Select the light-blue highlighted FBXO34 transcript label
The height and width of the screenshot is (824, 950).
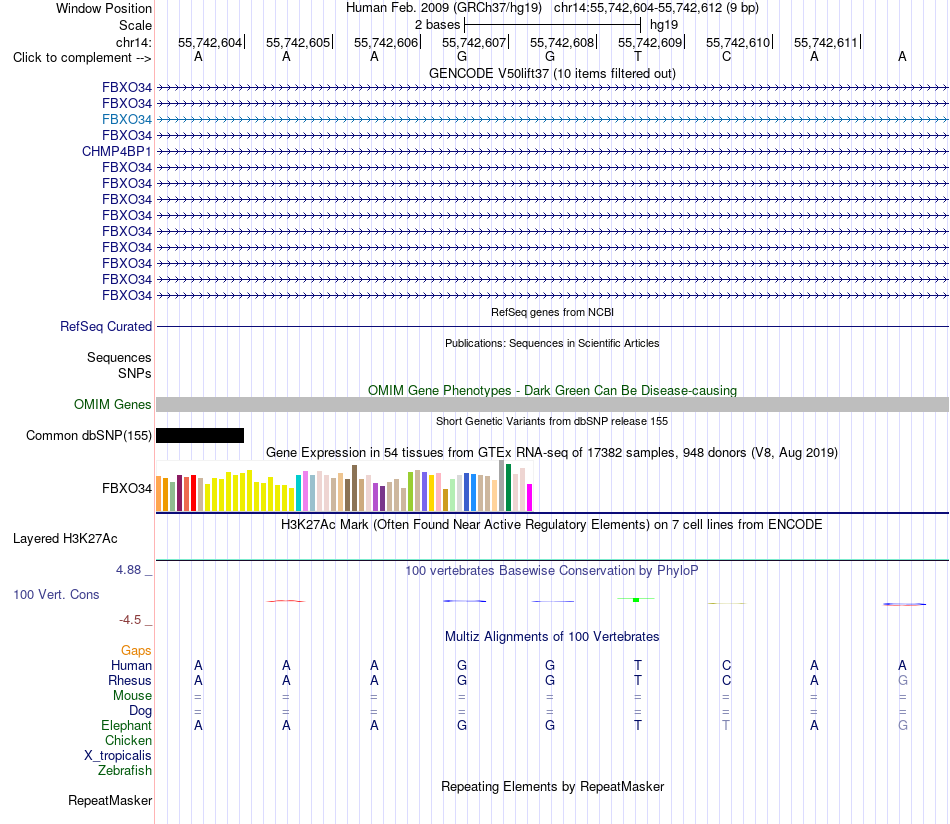(127, 119)
